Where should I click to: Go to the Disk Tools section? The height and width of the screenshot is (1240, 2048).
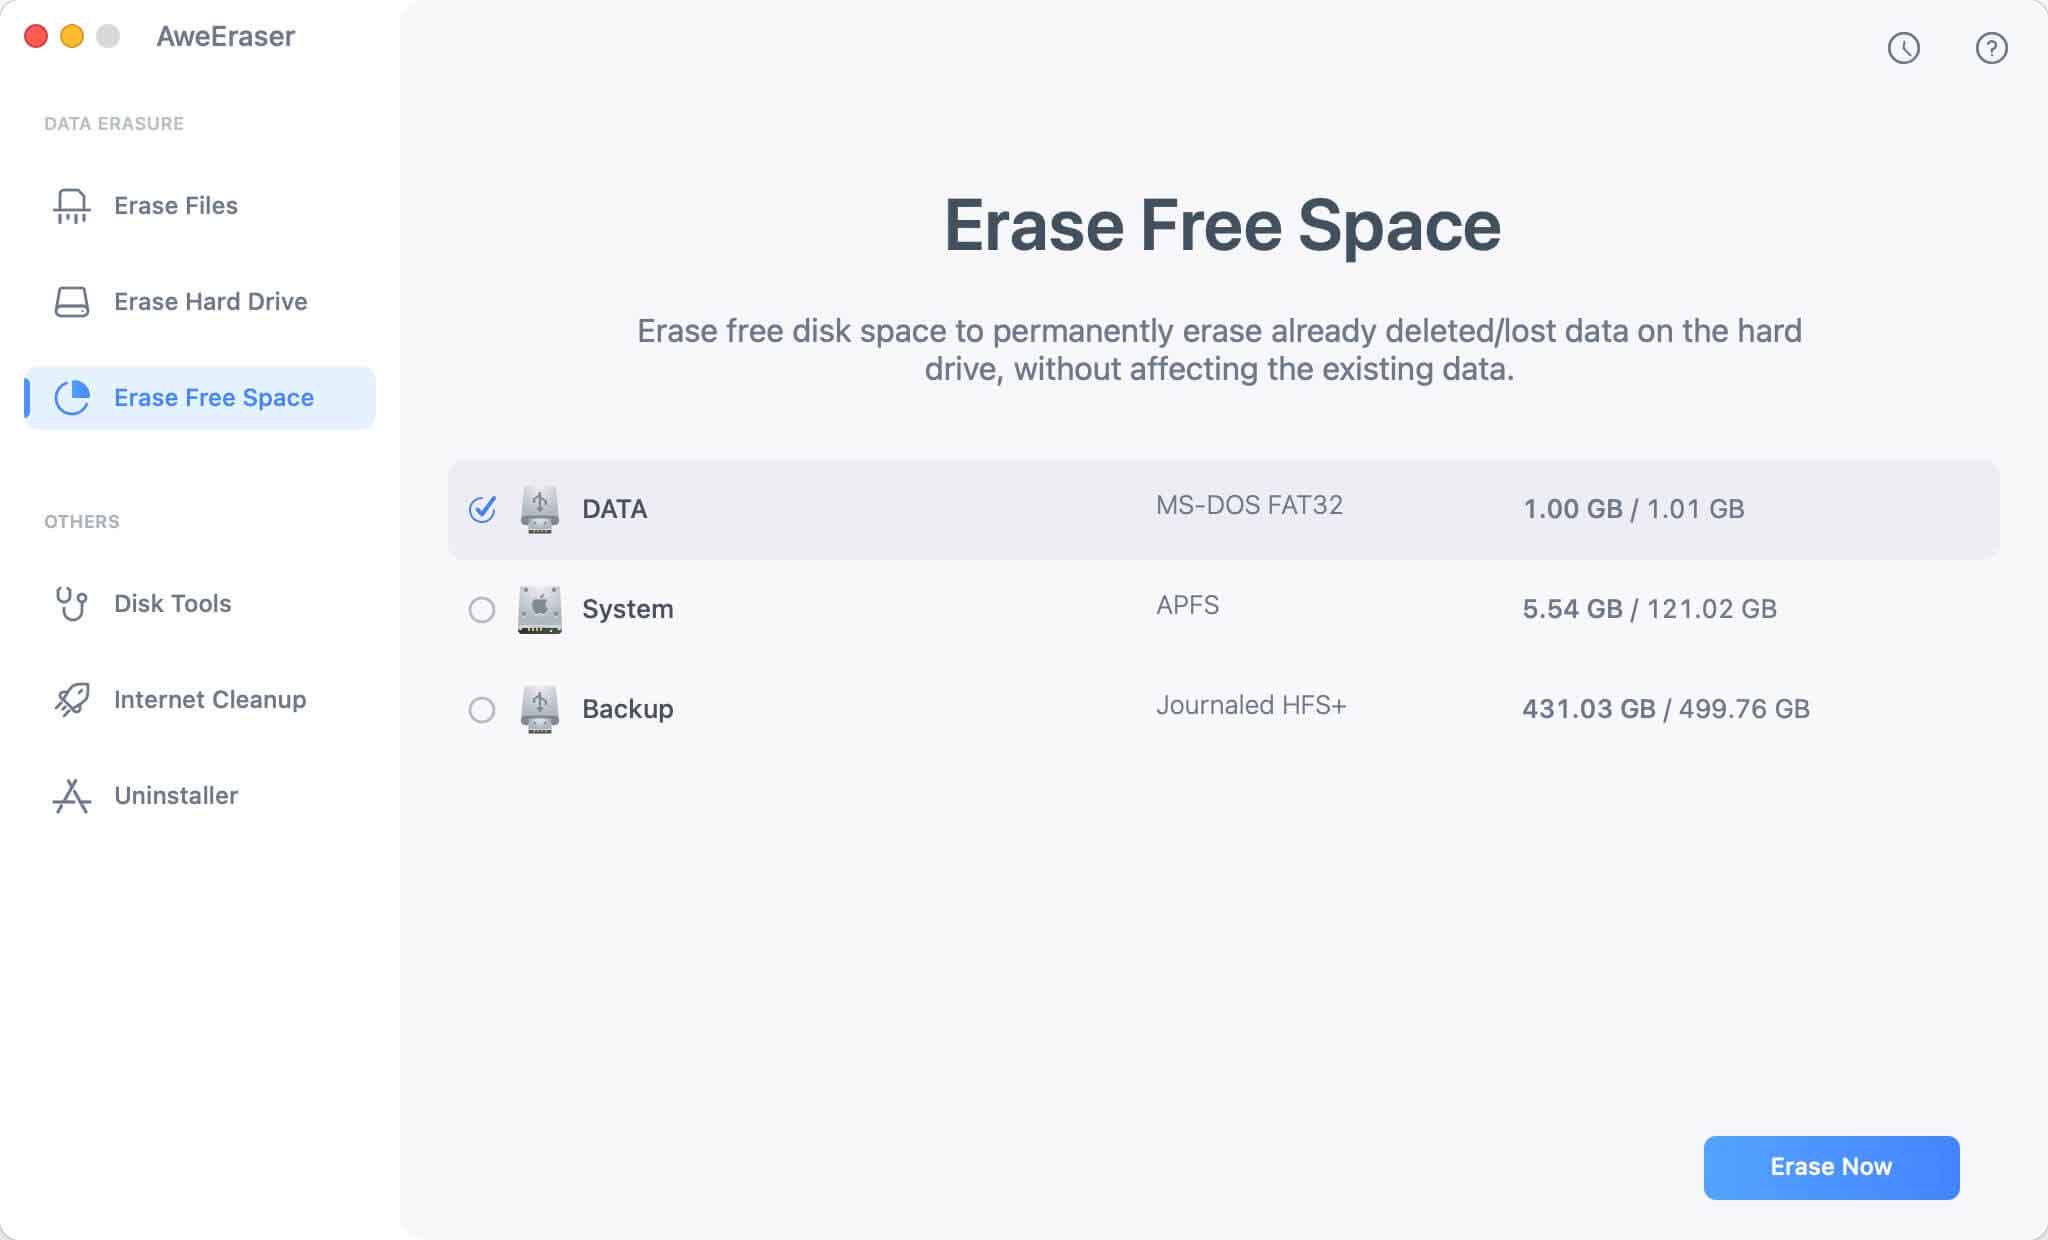point(172,604)
